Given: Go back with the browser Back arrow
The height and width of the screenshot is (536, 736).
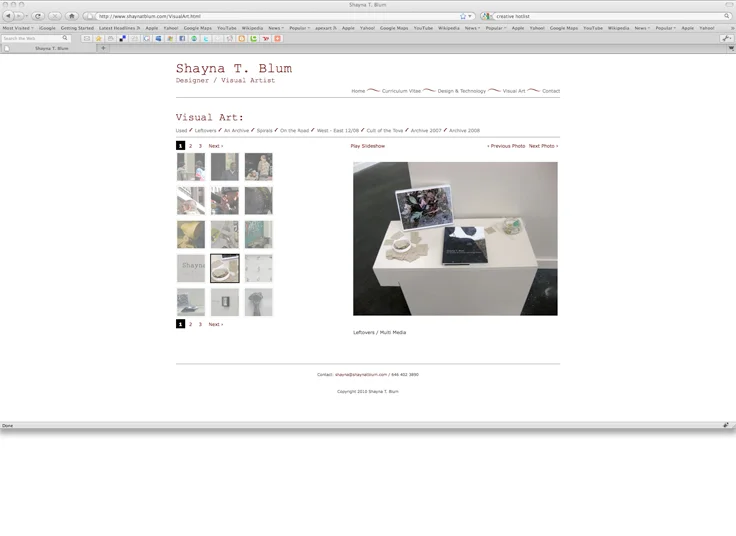Looking at the screenshot, I should pyautogui.click(x=8, y=16).
